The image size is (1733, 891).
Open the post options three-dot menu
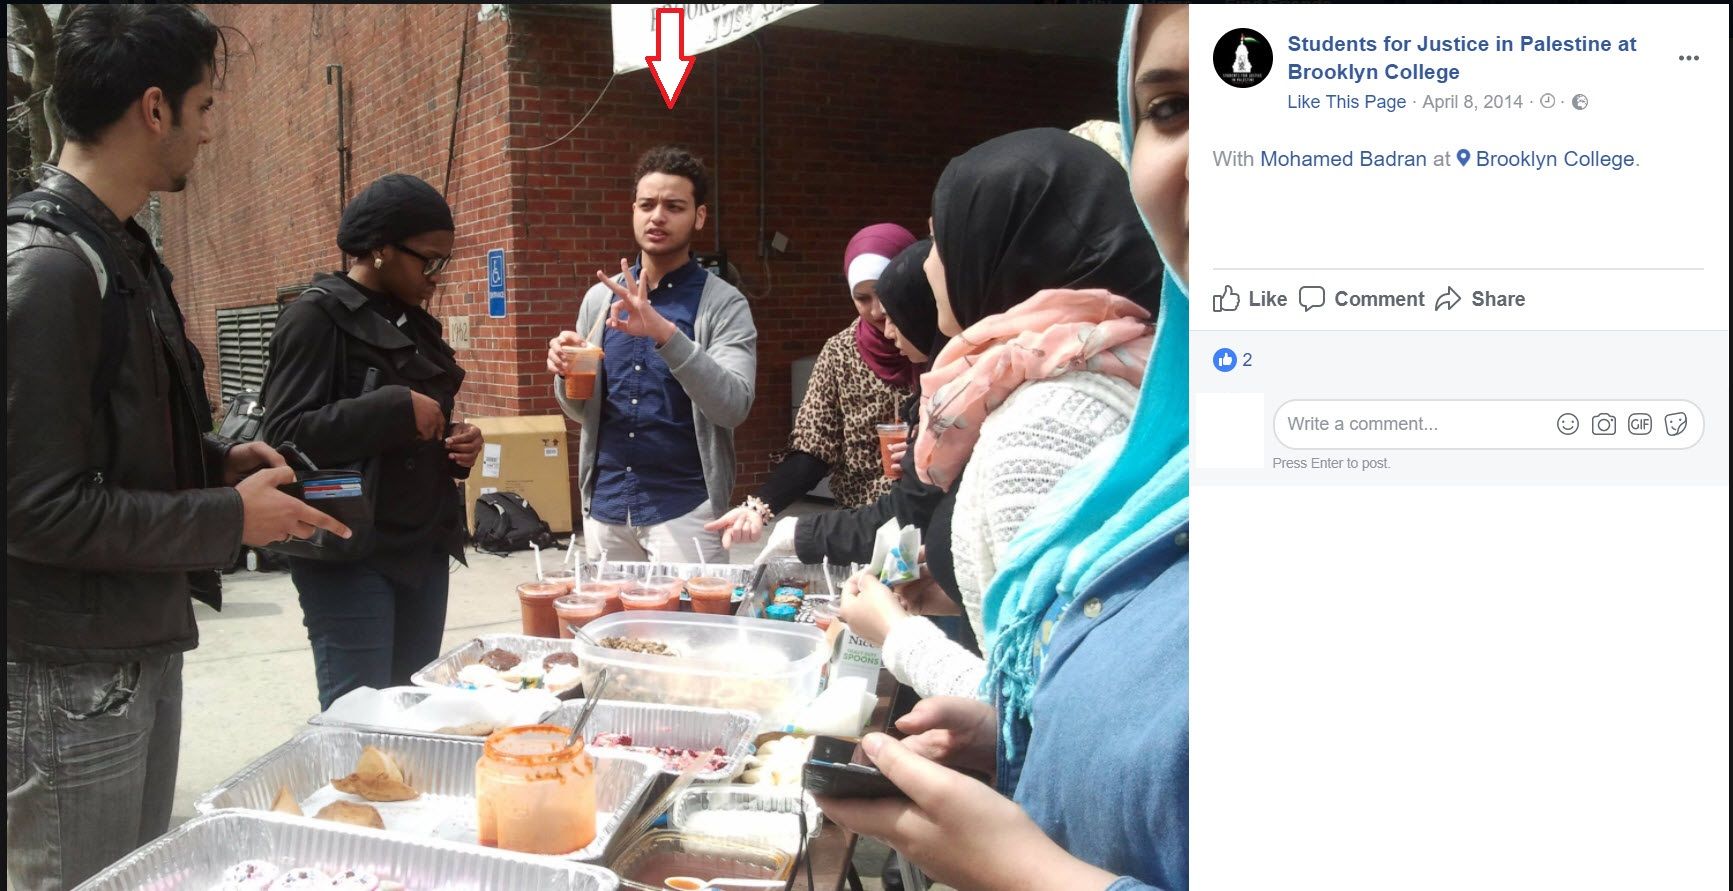pos(1688,58)
